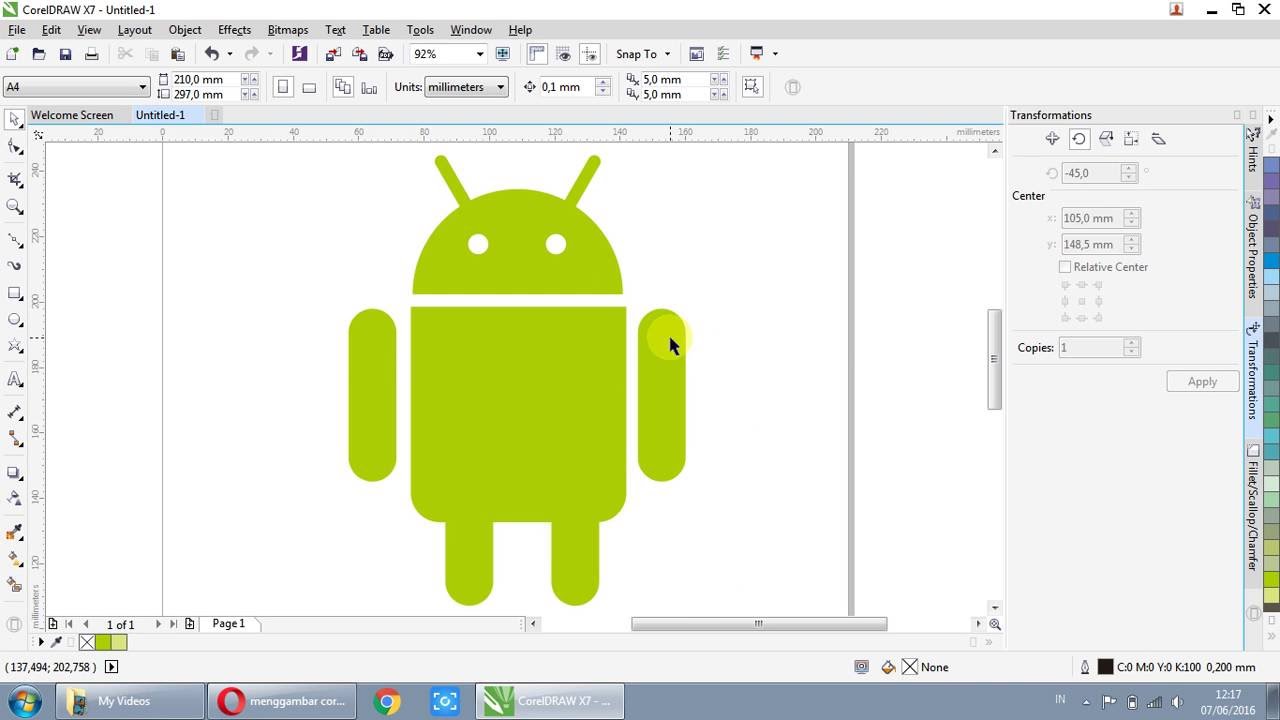The image size is (1280, 720).
Task: Open a file from toolbar
Action: [x=39, y=54]
